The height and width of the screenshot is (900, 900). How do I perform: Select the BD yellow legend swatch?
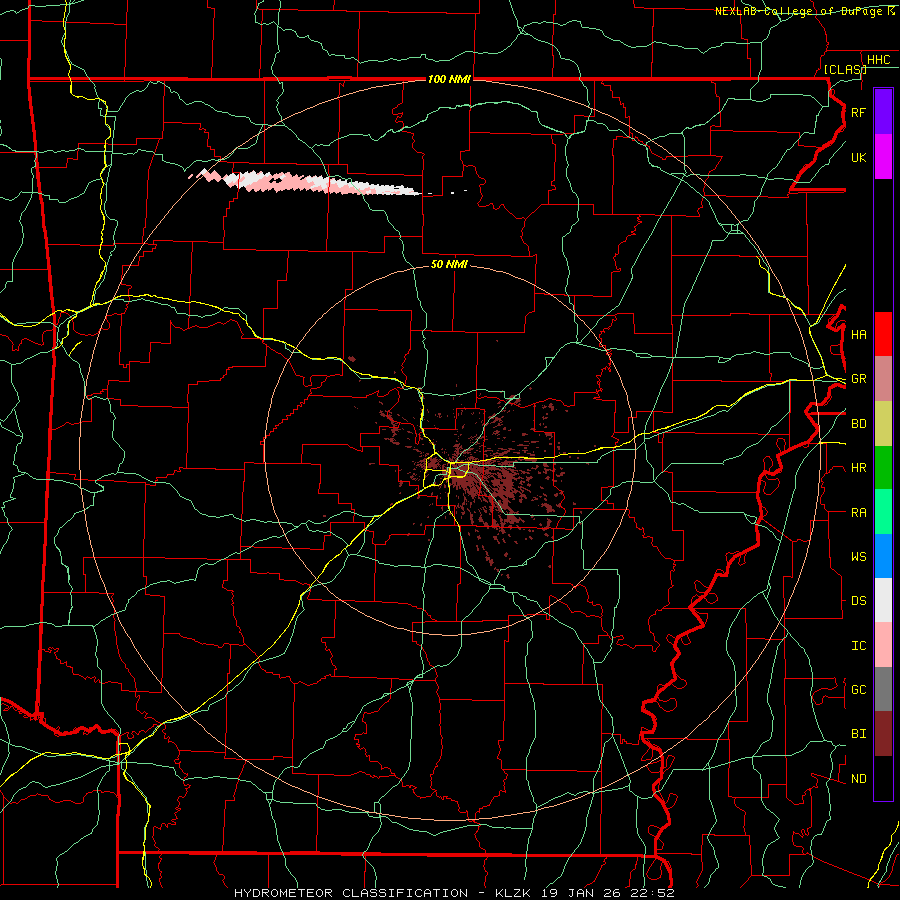click(883, 424)
